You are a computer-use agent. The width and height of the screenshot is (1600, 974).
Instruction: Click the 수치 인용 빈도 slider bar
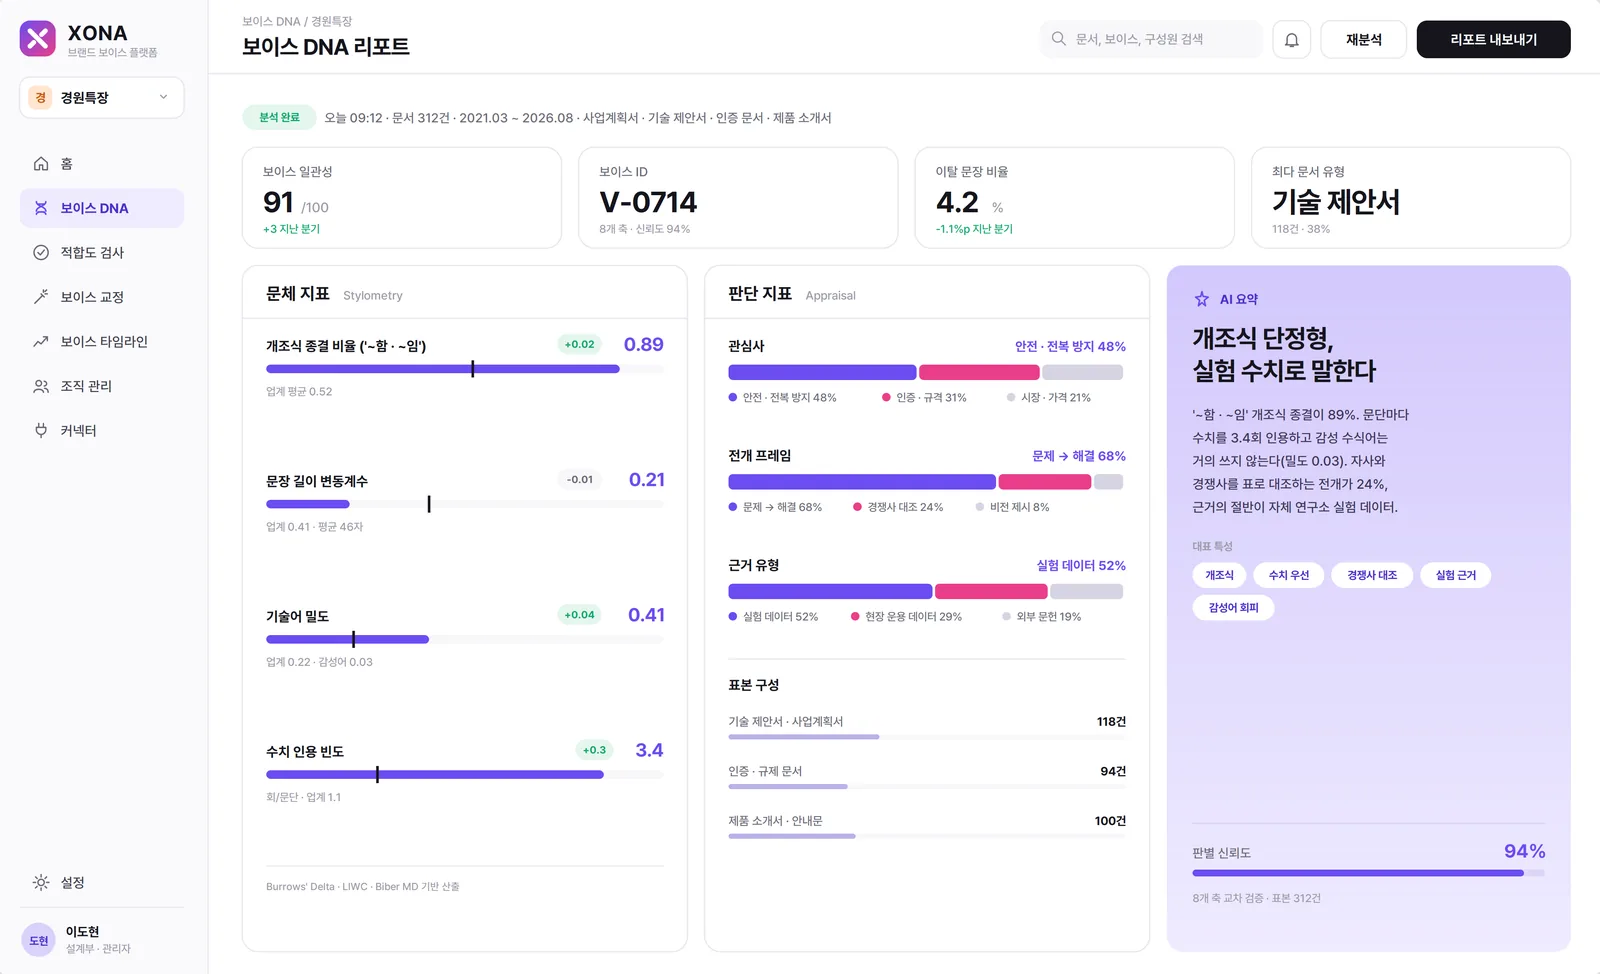(465, 775)
